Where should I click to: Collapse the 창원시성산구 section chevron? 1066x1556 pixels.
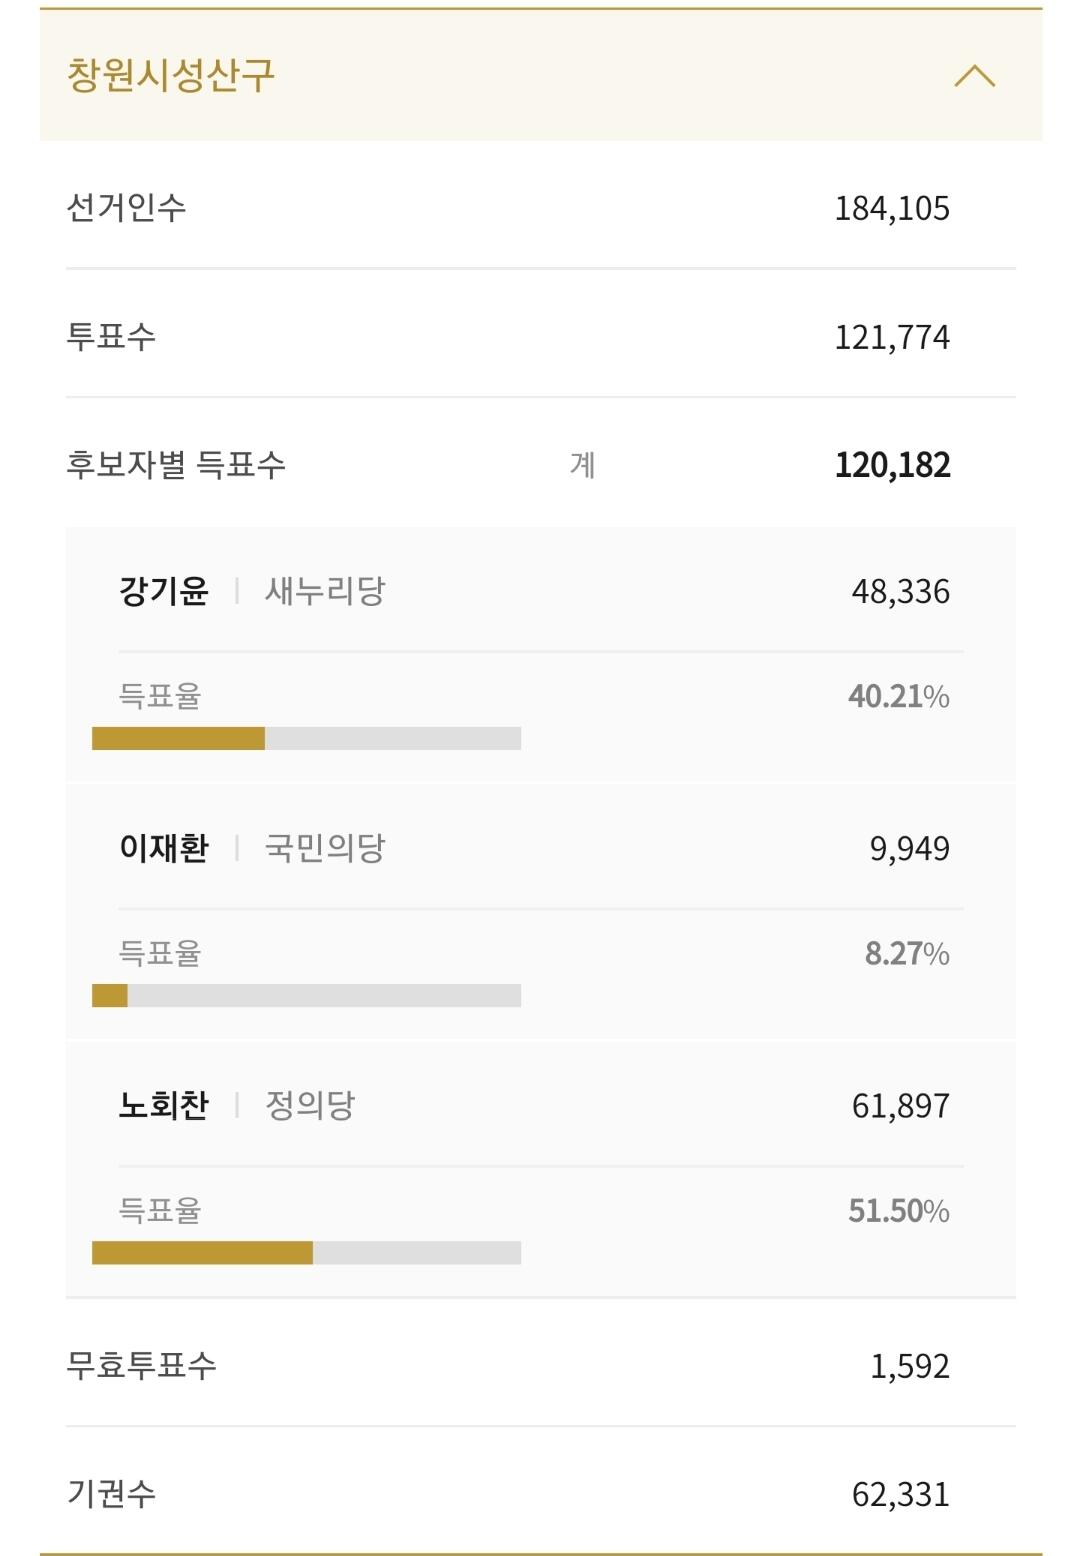974,76
